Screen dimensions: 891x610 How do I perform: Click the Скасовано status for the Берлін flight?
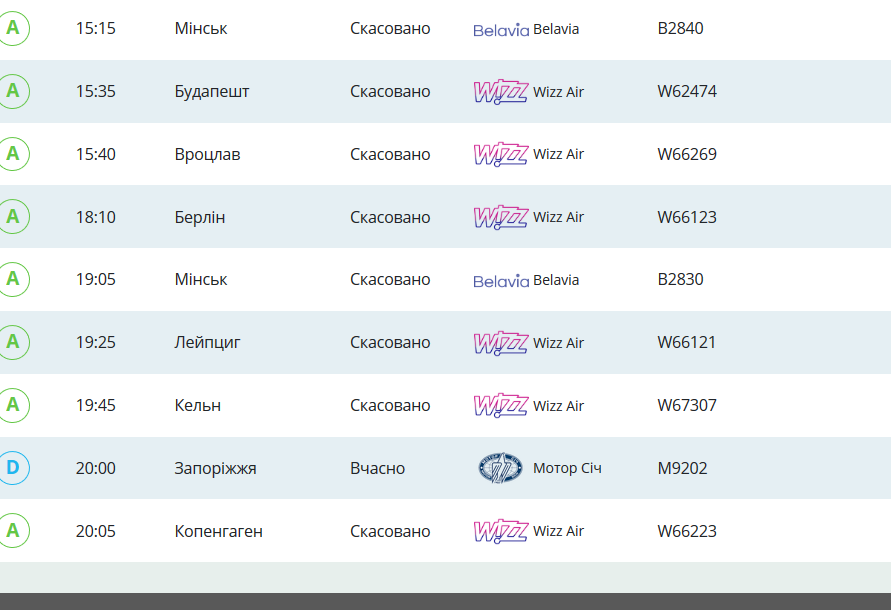point(390,217)
